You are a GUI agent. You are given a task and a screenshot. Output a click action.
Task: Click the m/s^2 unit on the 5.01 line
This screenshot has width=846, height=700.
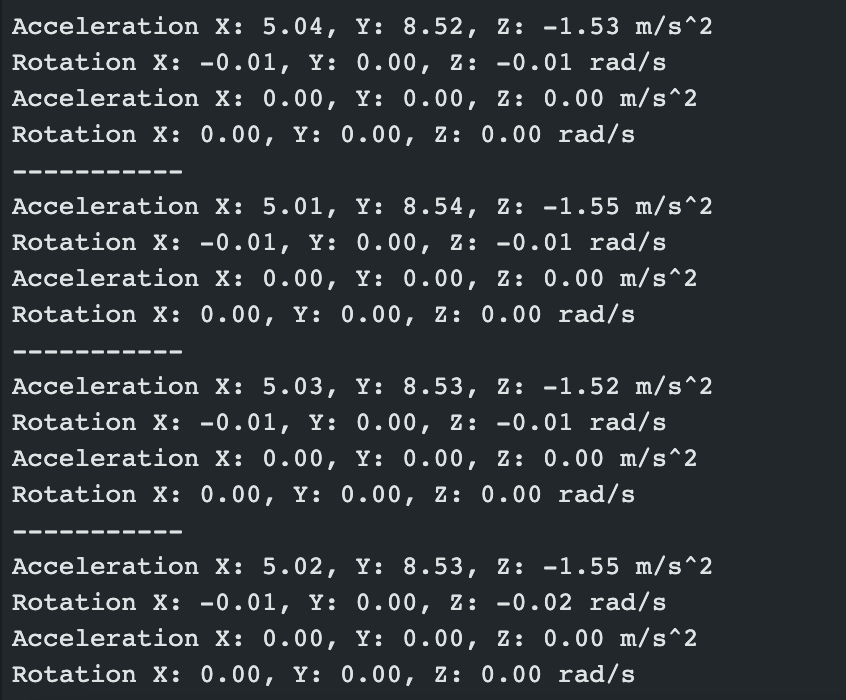(674, 206)
